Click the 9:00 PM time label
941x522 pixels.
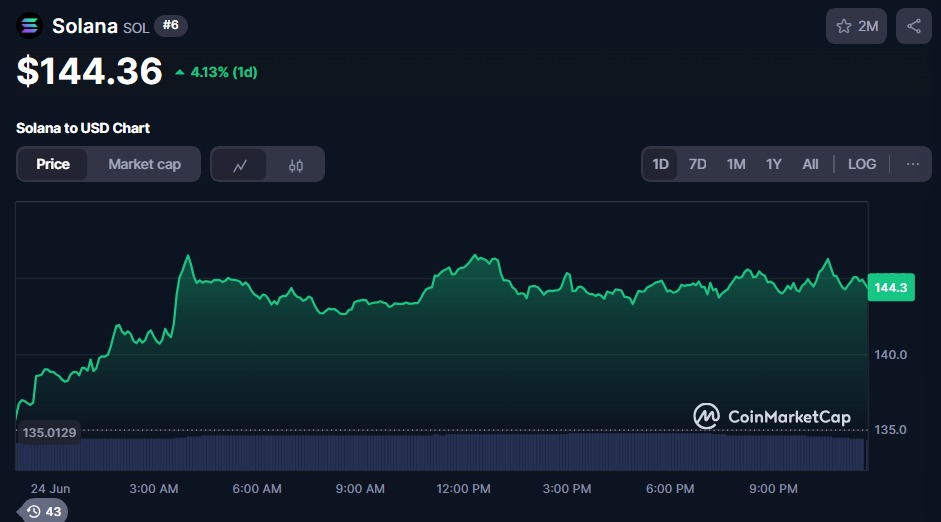[x=773, y=488]
